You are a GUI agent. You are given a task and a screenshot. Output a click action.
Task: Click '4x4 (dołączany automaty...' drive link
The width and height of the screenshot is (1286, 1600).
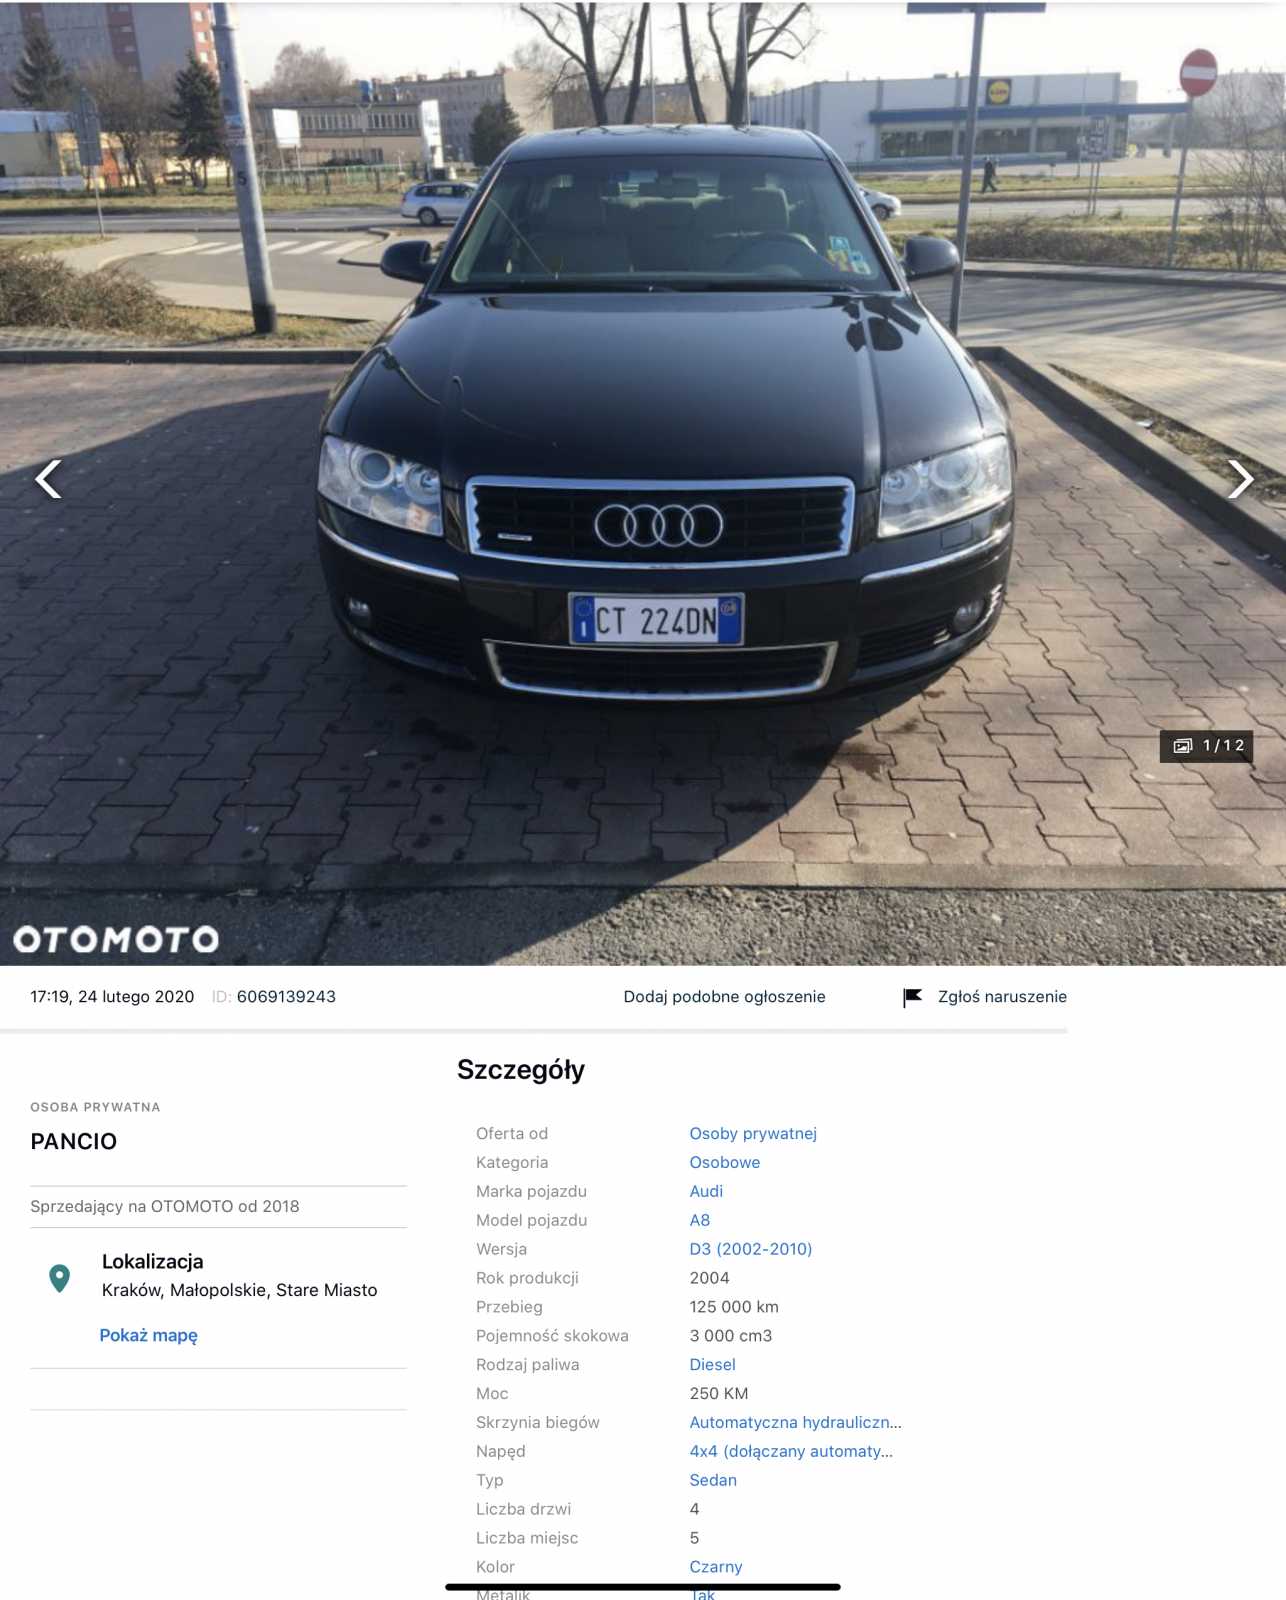(x=791, y=1451)
